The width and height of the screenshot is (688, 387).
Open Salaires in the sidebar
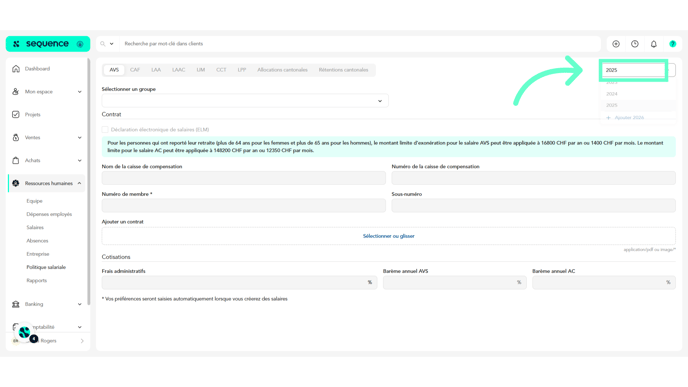35,227
